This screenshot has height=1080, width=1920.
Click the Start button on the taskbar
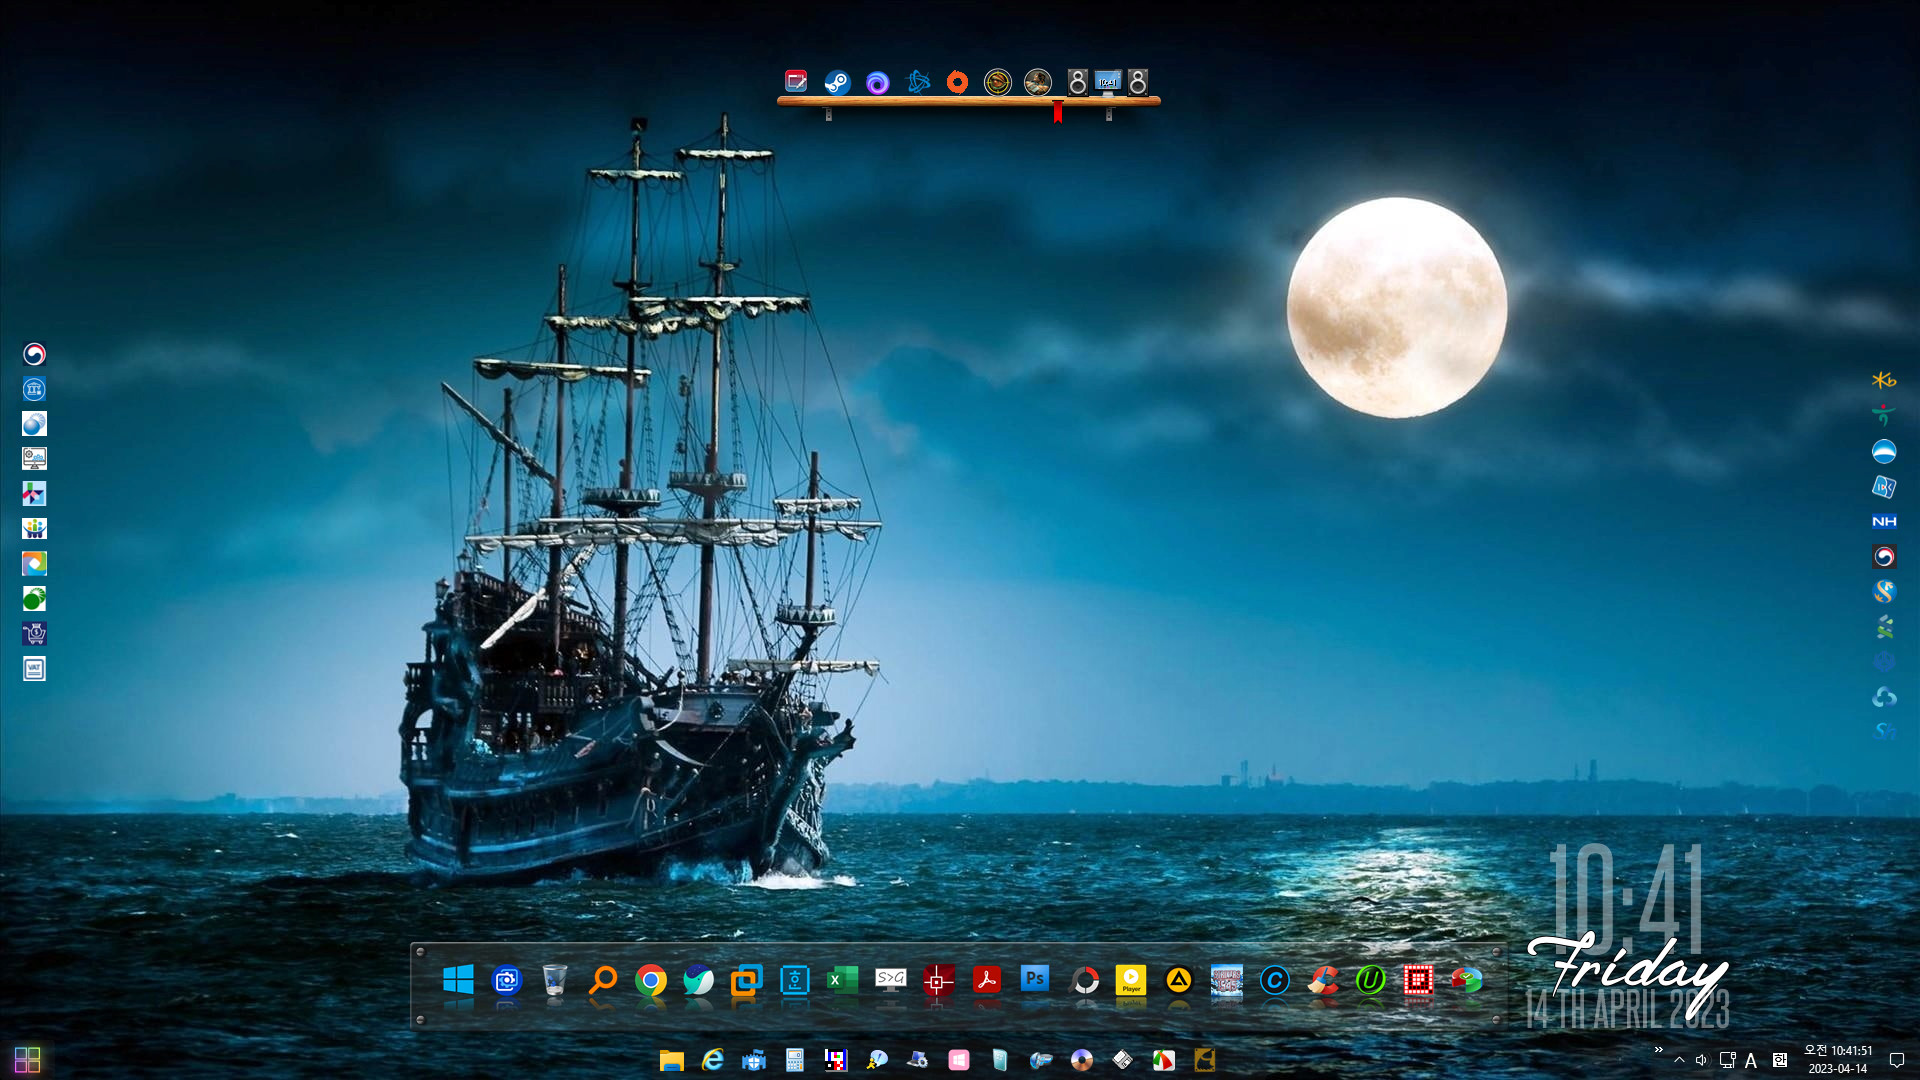pos(27,1060)
